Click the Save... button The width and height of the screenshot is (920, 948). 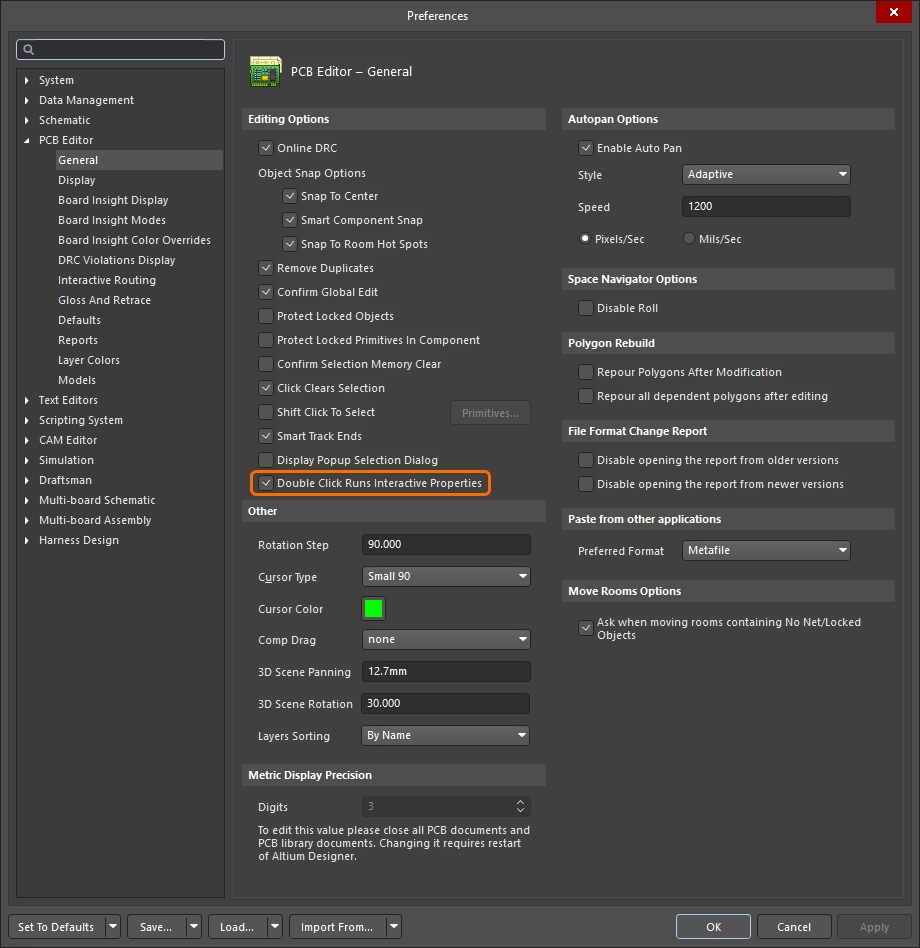[x=157, y=927]
